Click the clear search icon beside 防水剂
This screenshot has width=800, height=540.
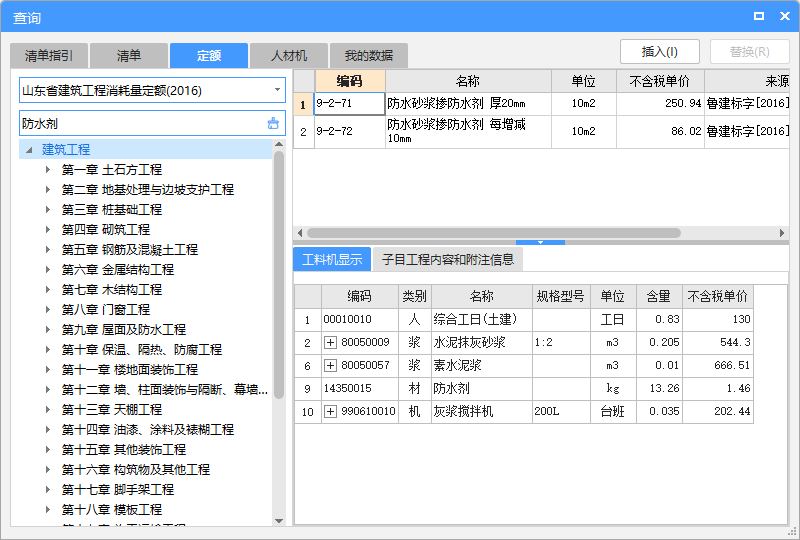[273, 123]
